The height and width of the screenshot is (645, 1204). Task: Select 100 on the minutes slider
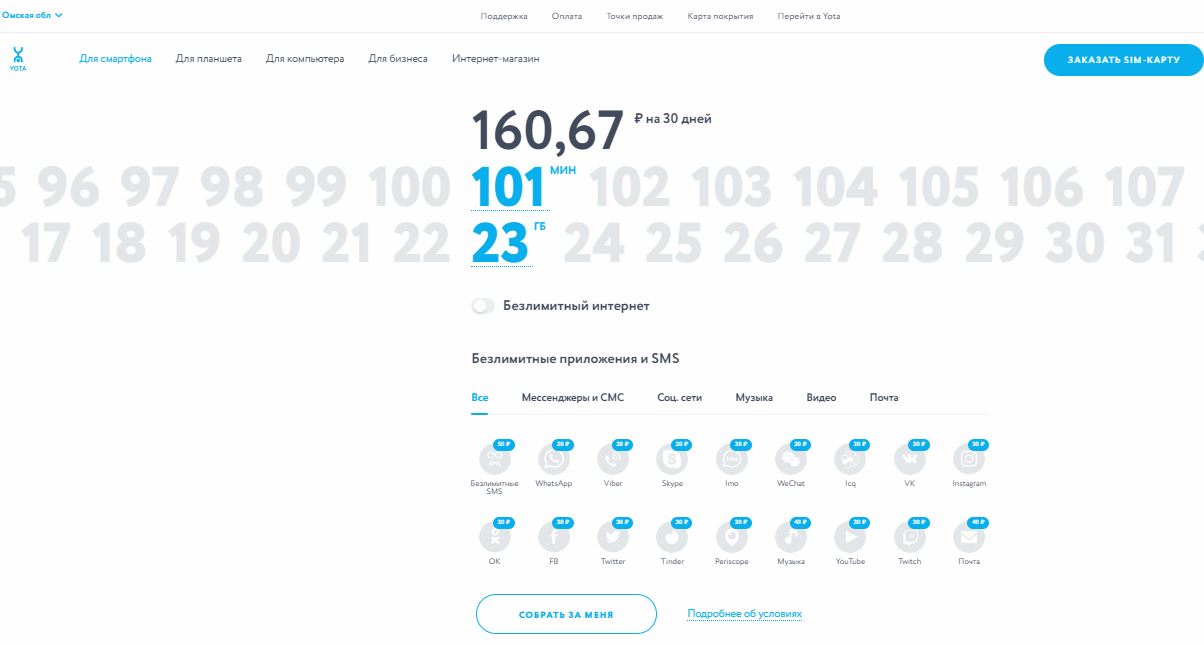(x=410, y=187)
